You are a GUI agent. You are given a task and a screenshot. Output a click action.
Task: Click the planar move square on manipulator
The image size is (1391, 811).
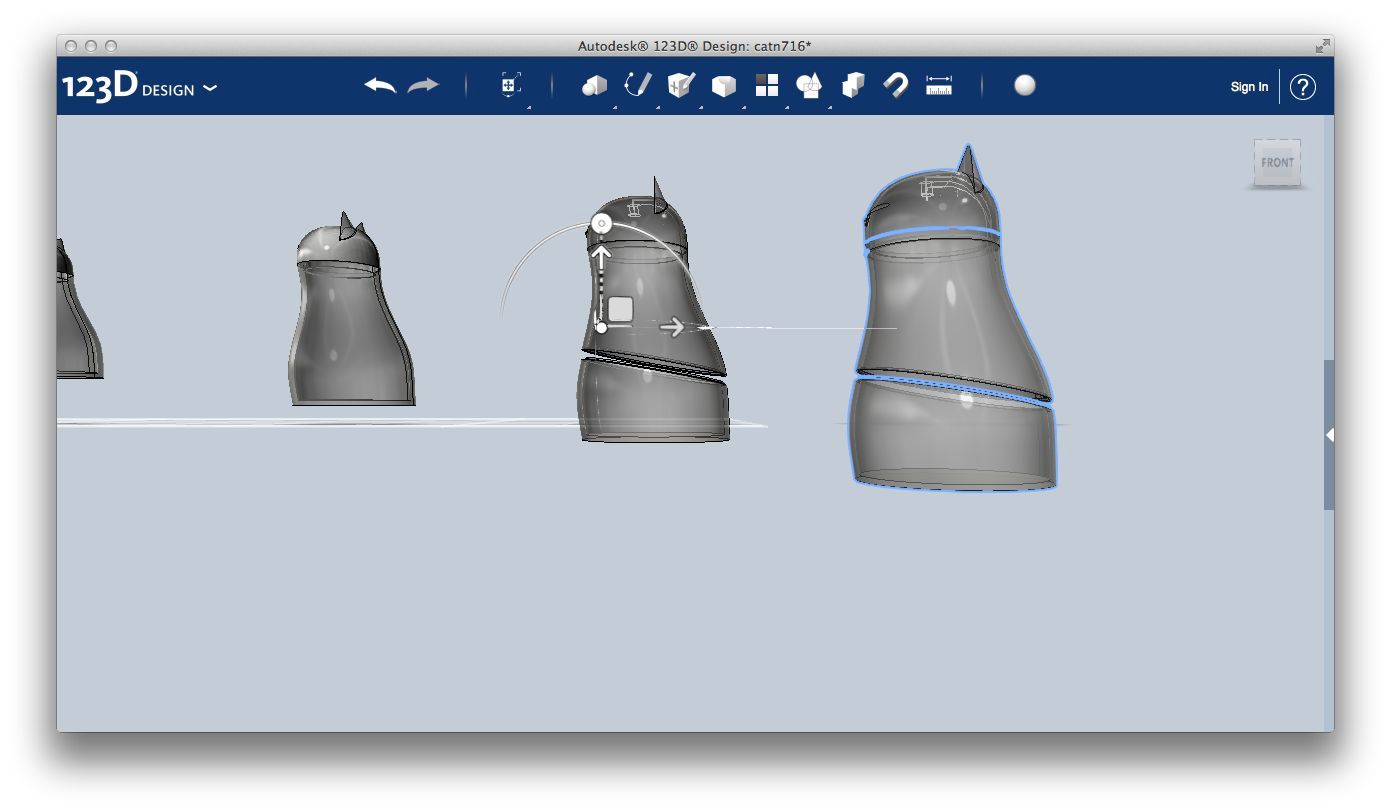(x=621, y=309)
